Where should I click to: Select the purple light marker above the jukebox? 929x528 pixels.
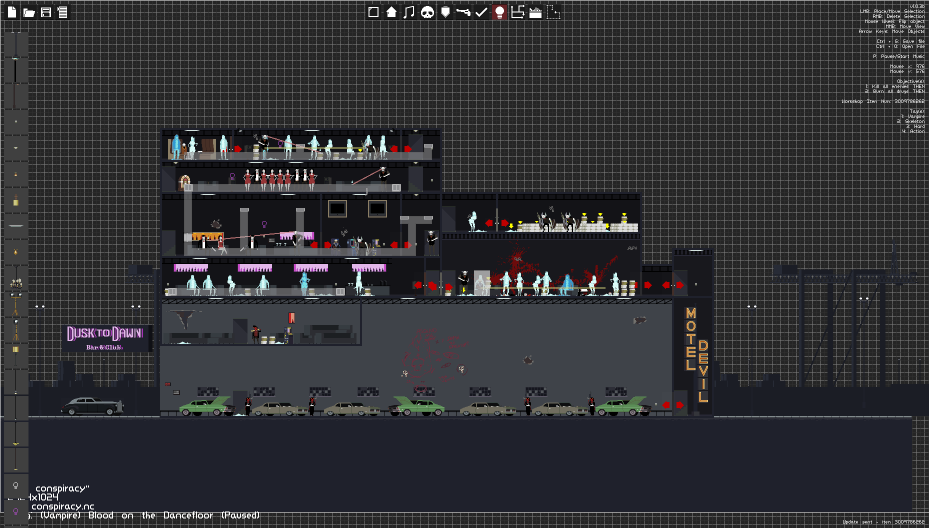232,177
